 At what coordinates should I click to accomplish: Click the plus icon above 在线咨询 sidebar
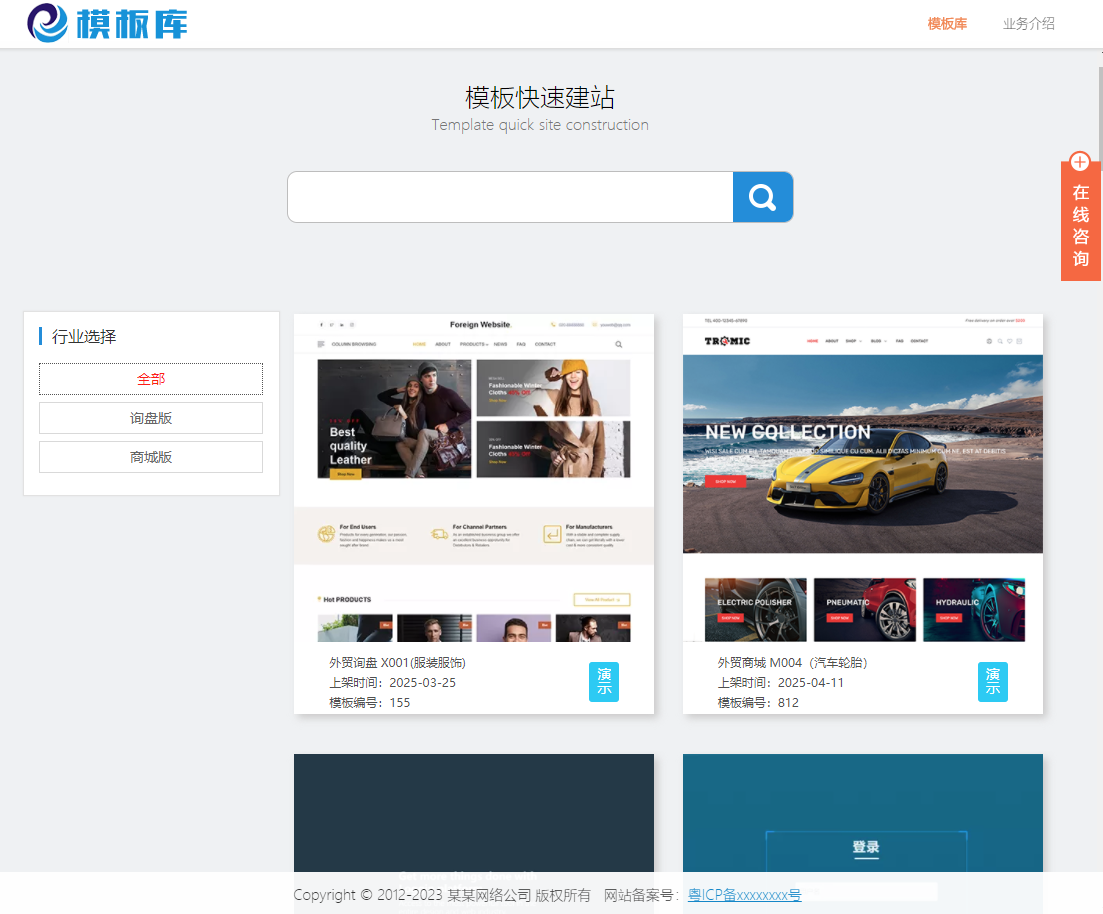[1080, 162]
